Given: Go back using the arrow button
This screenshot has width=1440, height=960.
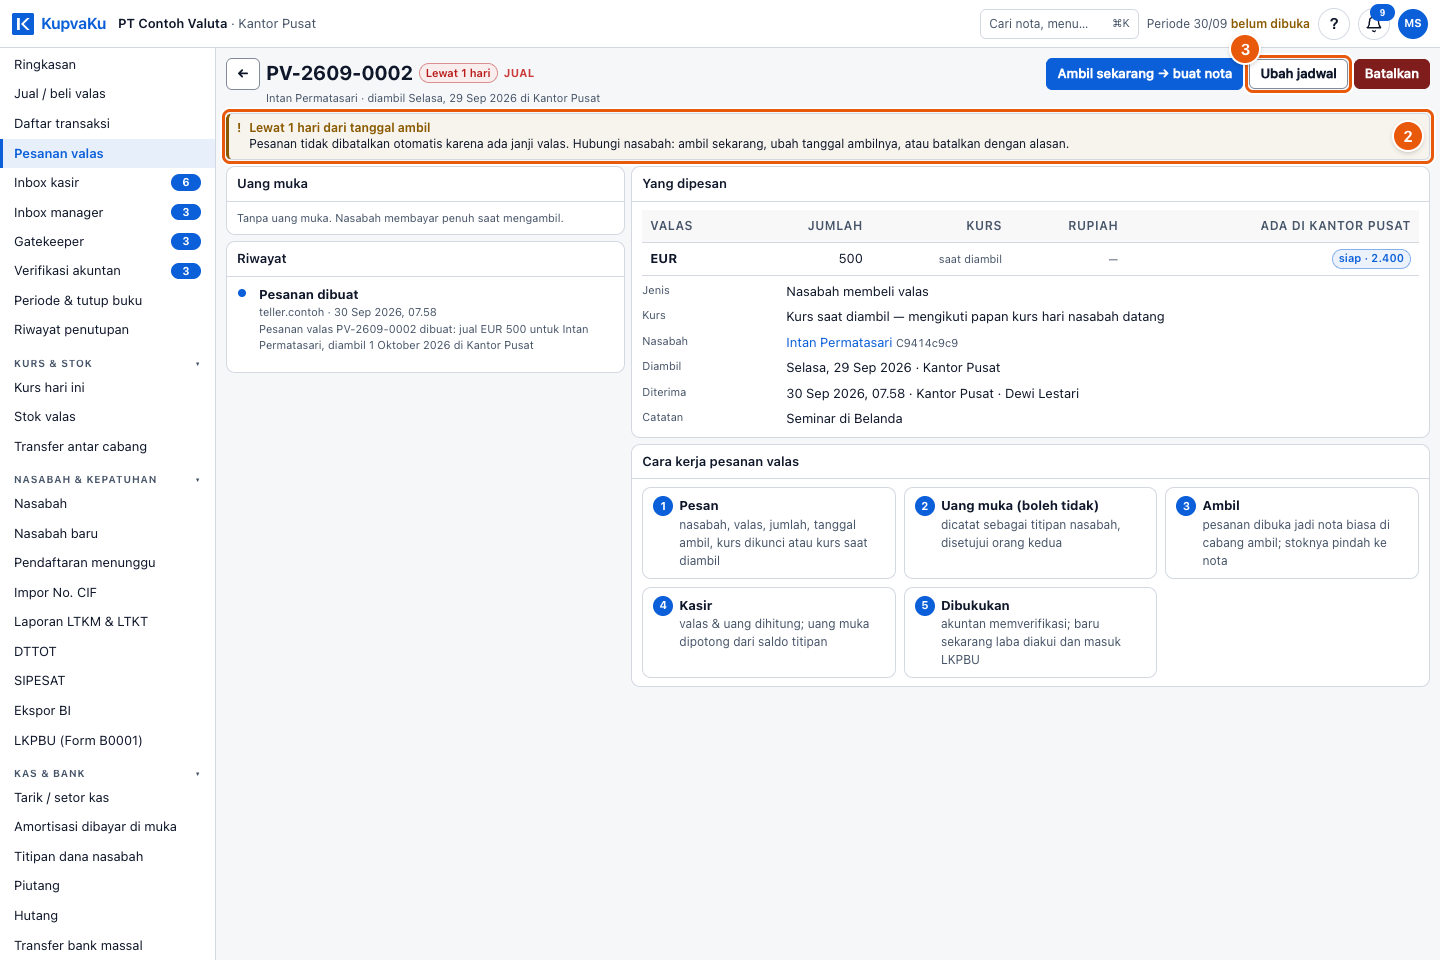Looking at the screenshot, I should click(243, 74).
